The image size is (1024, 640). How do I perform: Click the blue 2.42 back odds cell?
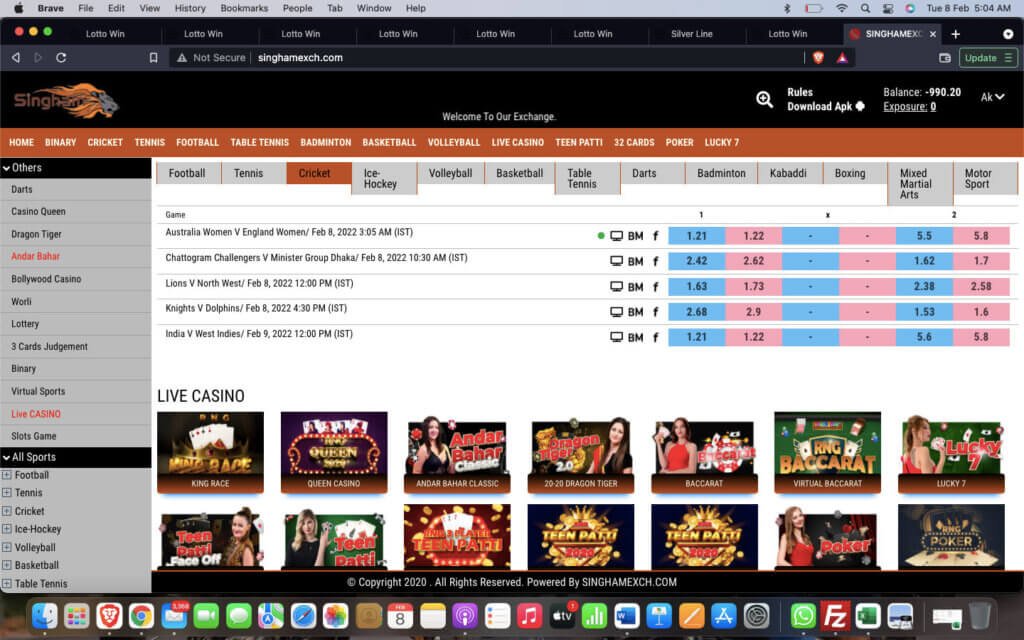coord(697,261)
